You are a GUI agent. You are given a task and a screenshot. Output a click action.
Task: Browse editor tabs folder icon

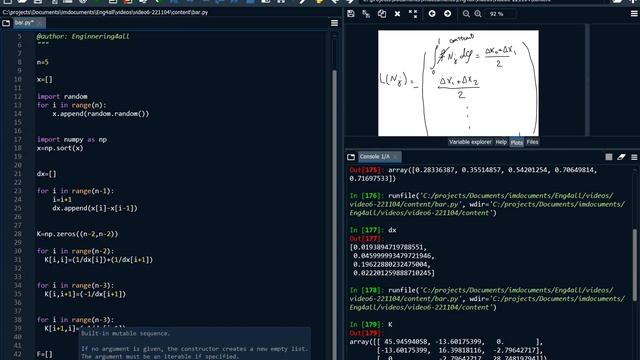(6, 23)
